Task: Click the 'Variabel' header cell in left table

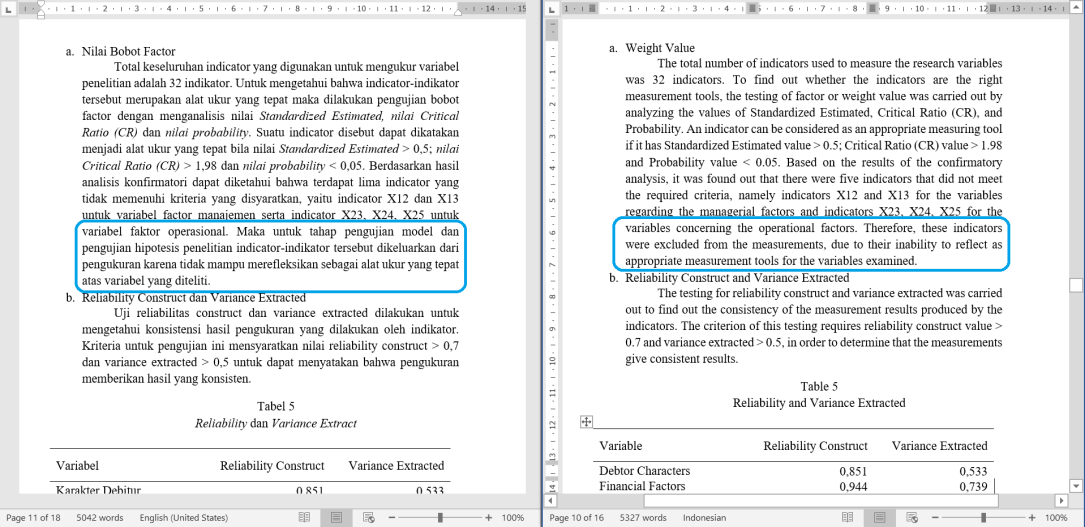Action: pyautogui.click(x=78, y=465)
